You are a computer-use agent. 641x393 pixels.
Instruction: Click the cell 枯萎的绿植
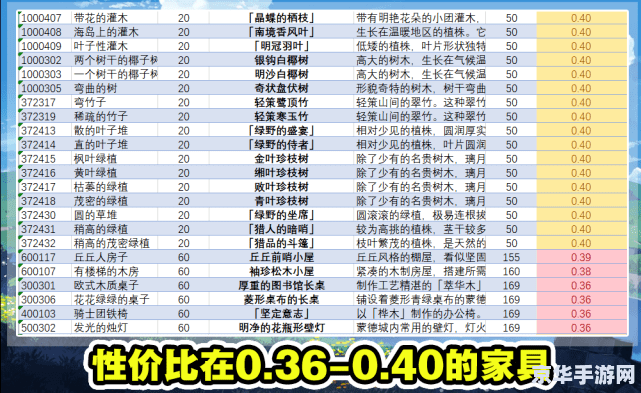(x=101, y=187)
